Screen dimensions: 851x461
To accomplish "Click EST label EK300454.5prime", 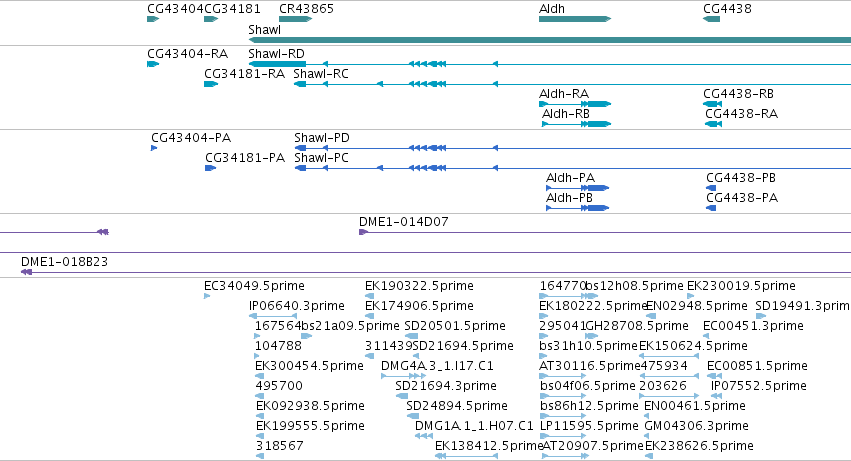I will (309, 367).
